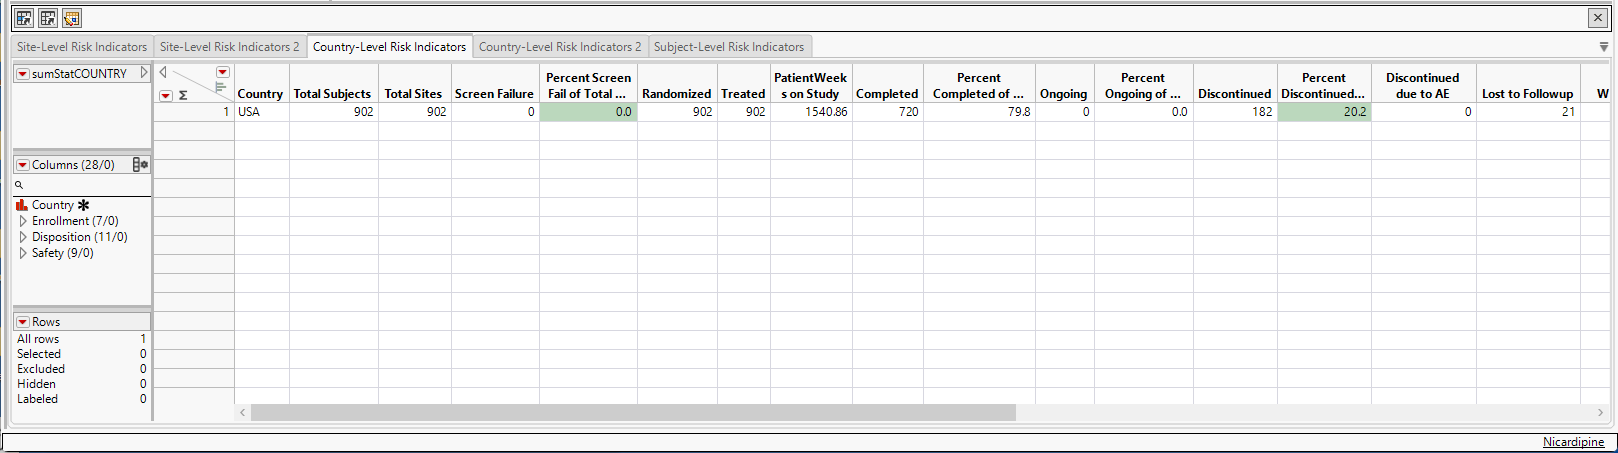Select row number 1 in the table
The height and width of the screenshot is (453, 1618).
point(194,112)
